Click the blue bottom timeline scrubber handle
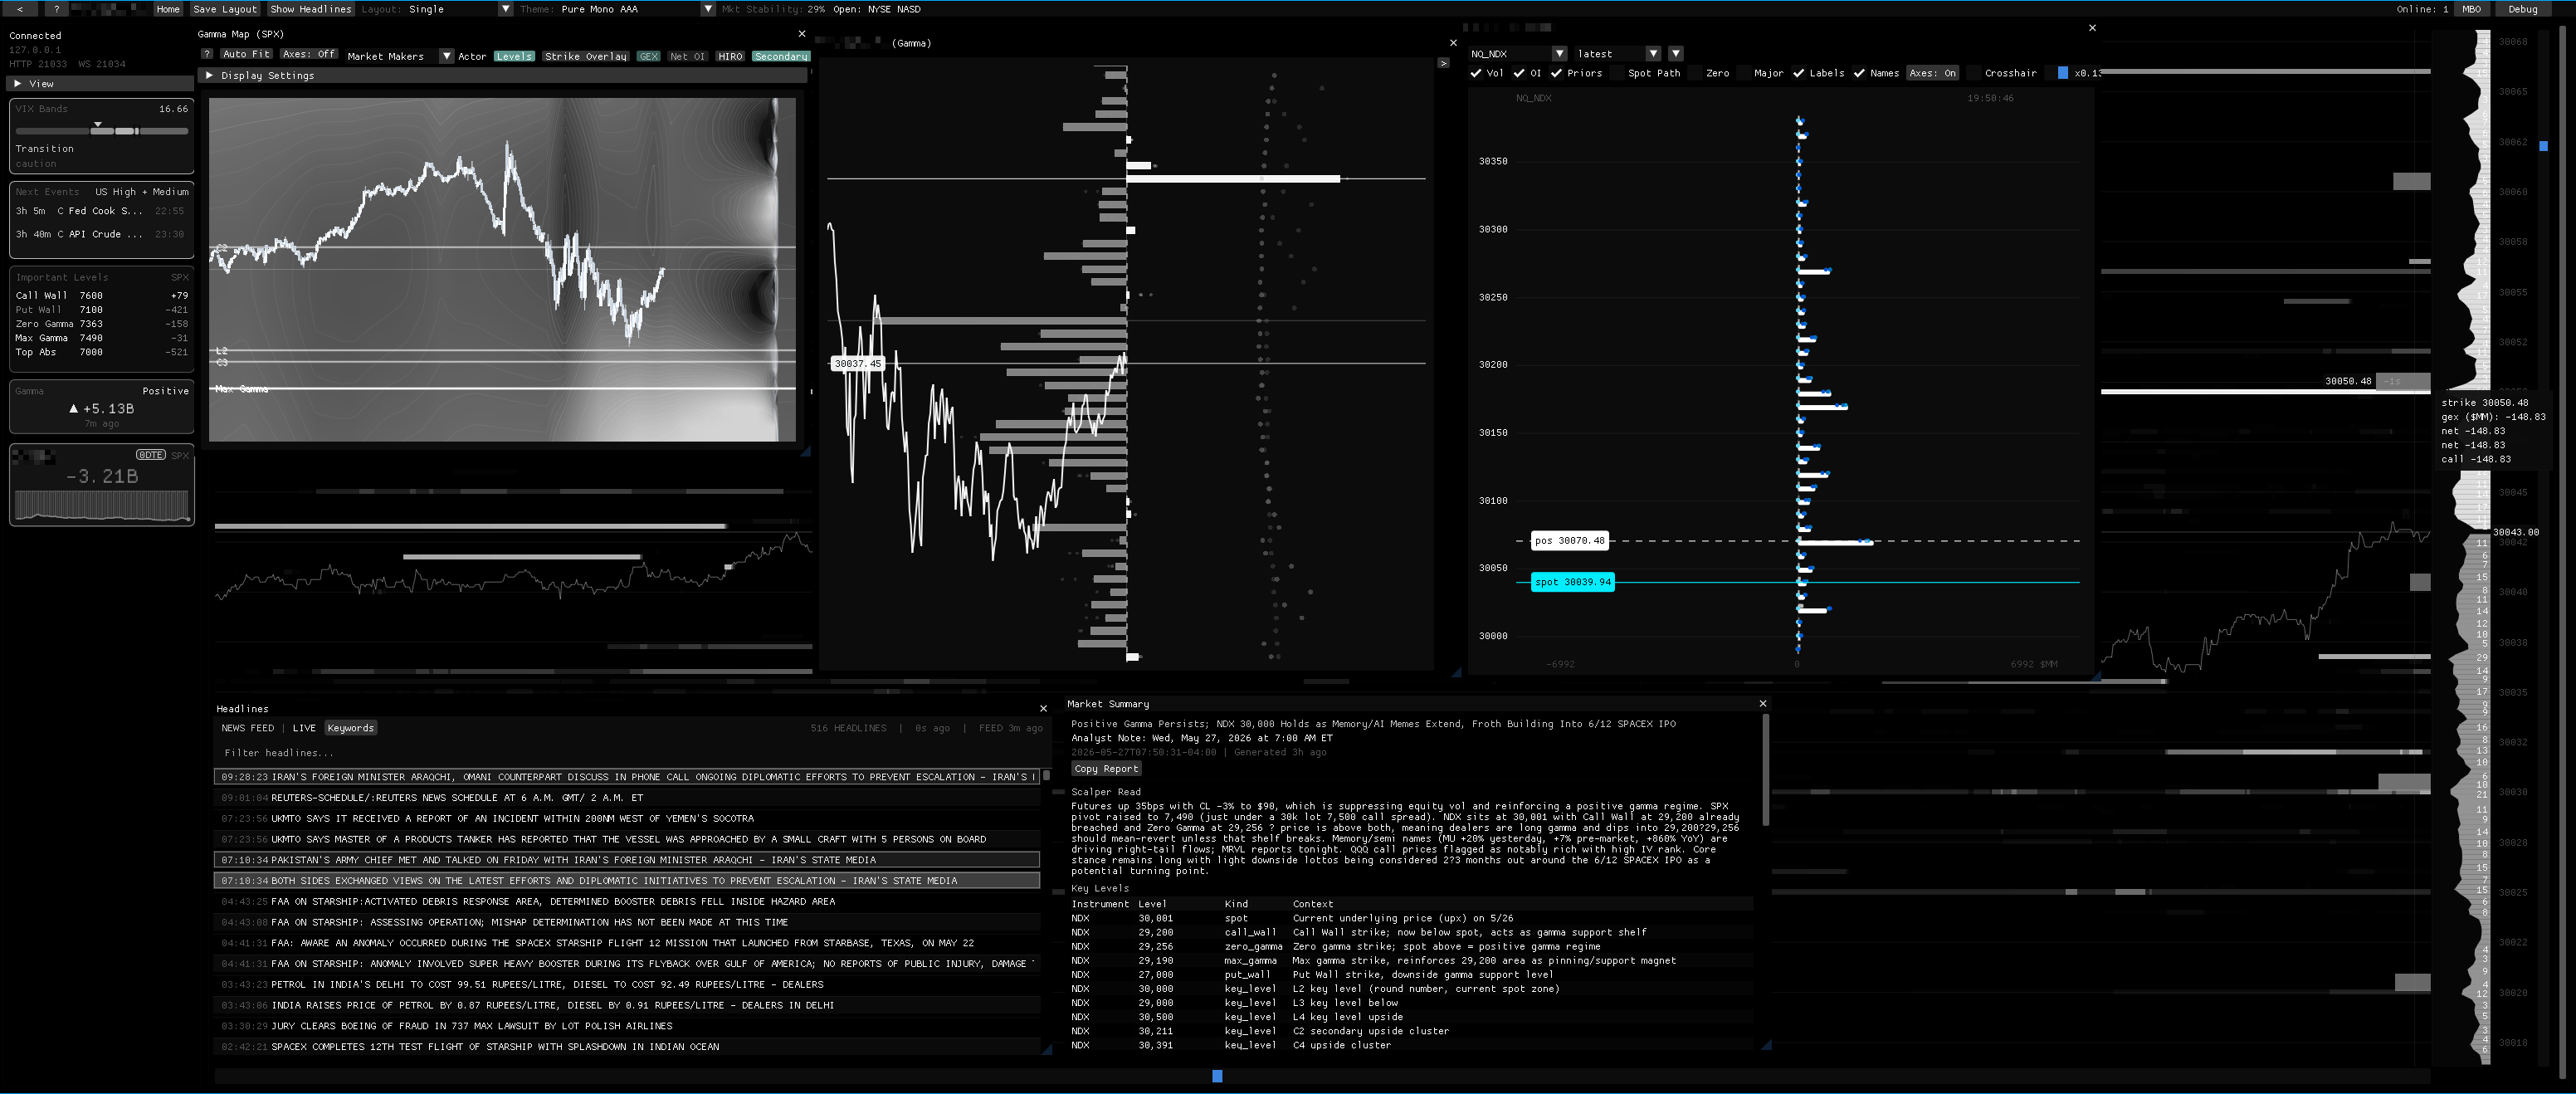The image size is (2576, 1094). 1217,1076
